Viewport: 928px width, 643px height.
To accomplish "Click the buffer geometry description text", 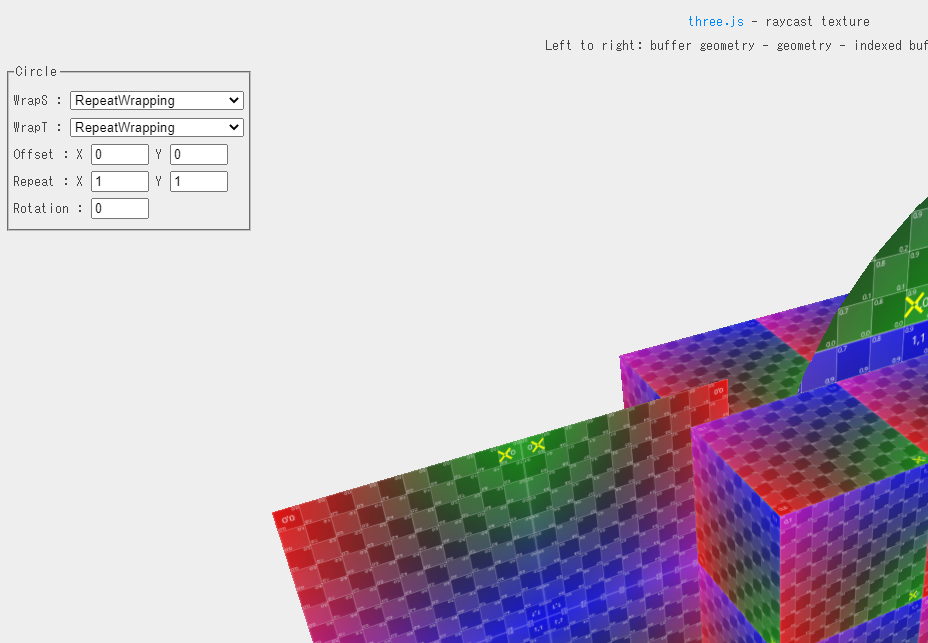I will (700, 45).
